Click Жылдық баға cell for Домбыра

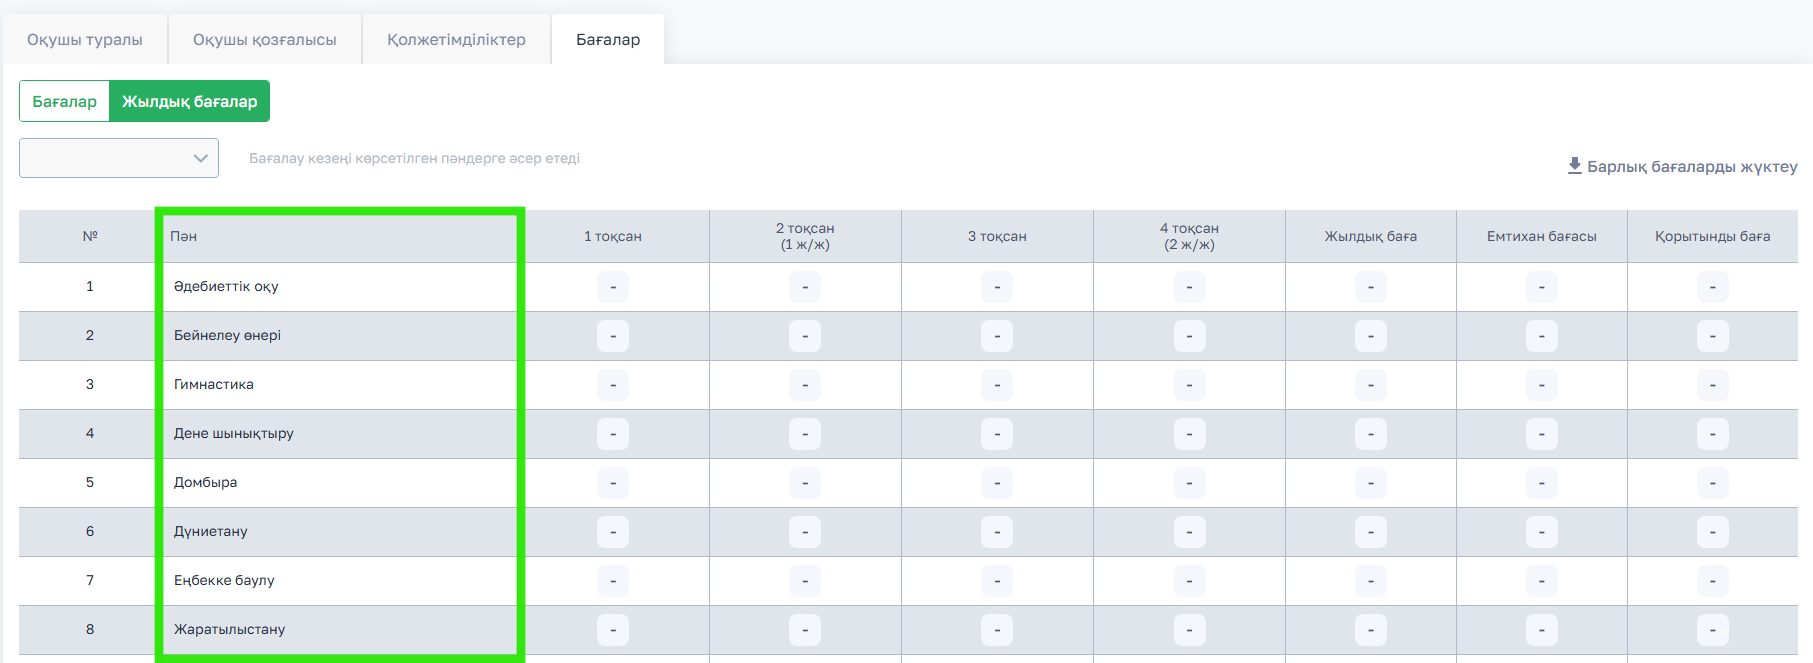point(1371,483)
